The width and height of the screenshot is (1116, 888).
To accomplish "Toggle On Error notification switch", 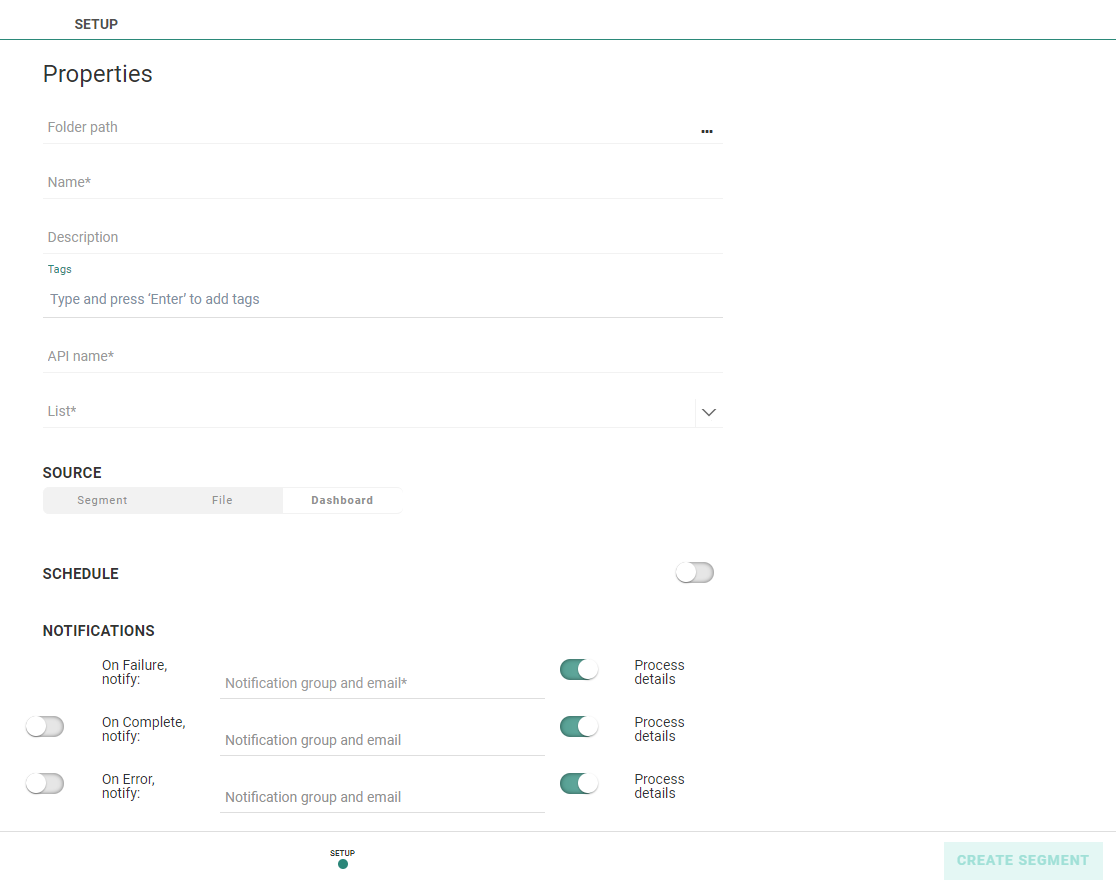I will tap(45, 784).
